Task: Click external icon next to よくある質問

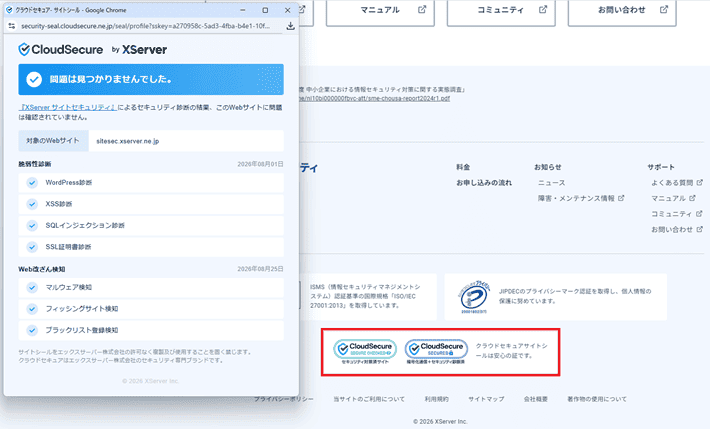Action: [x=700, y=182]
